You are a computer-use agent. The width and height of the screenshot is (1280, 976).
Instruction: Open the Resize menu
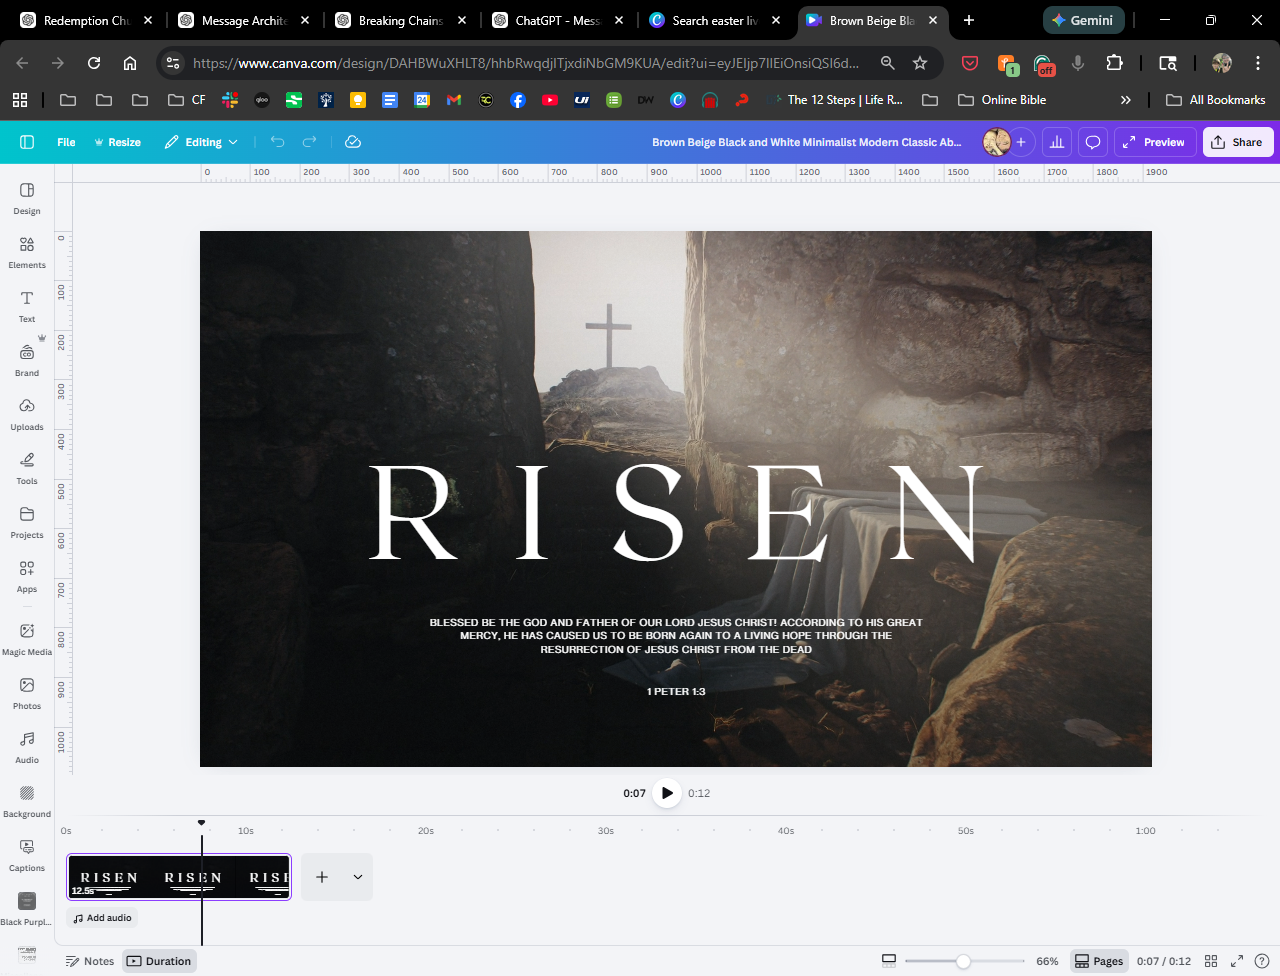tap(117, 142)
